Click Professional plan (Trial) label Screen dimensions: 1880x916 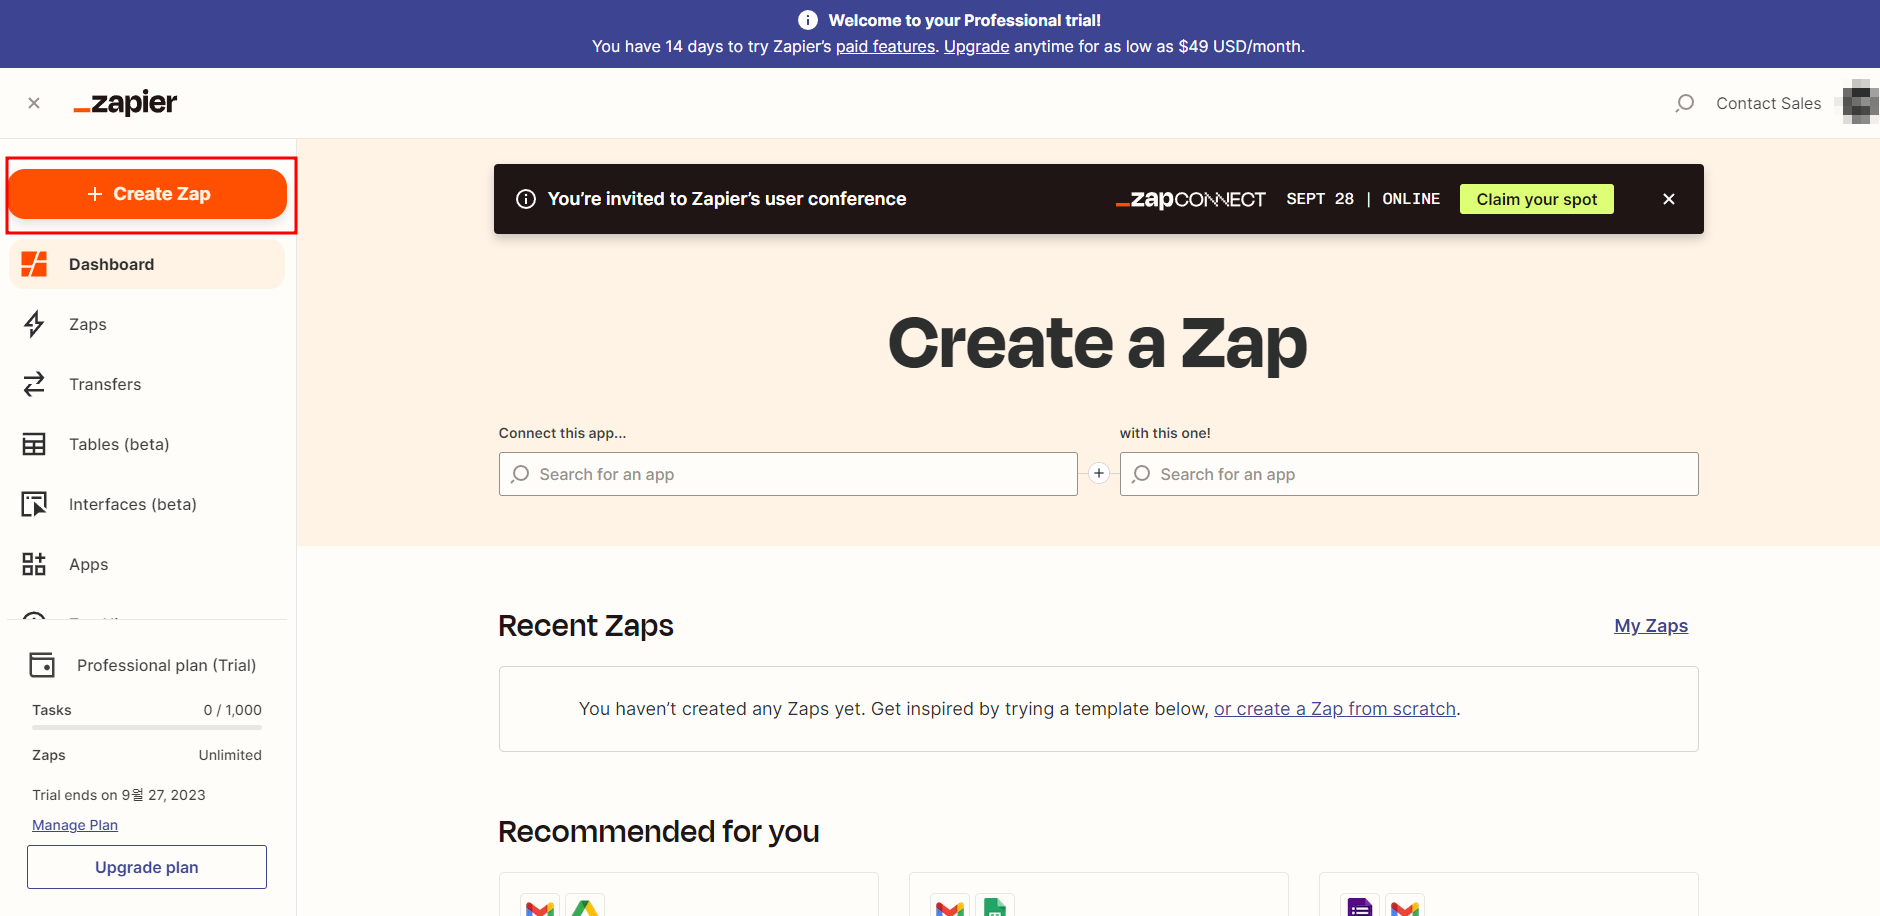tap(167, 665)
